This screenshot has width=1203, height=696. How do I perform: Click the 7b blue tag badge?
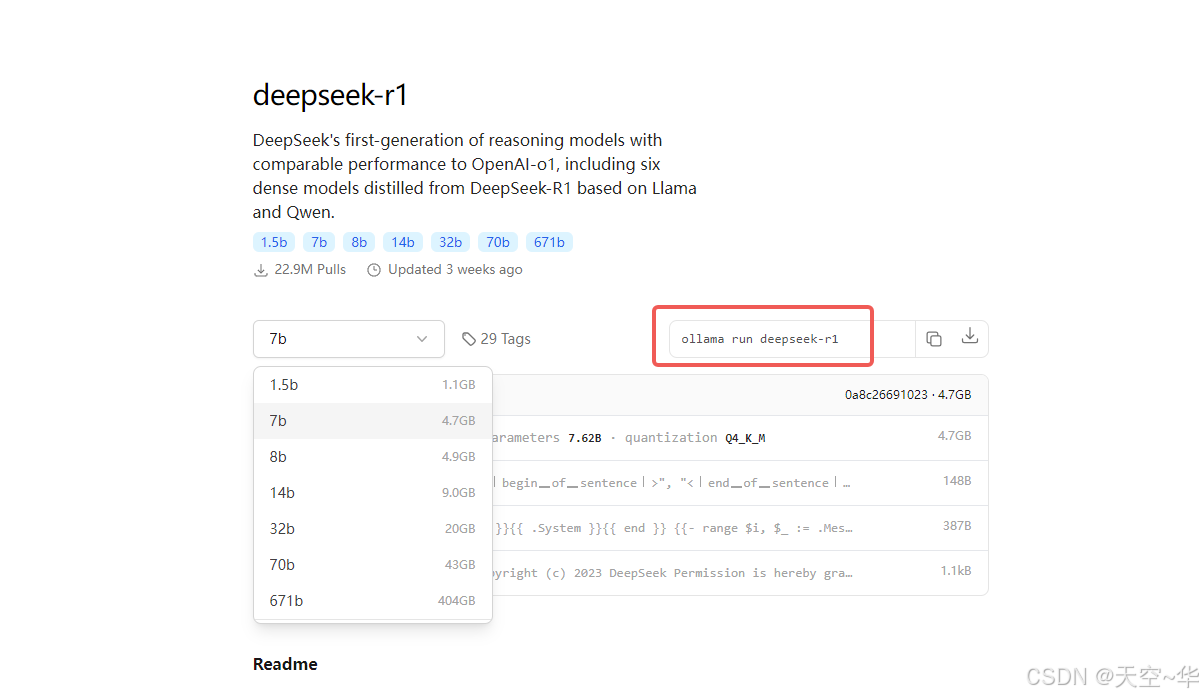319,242
